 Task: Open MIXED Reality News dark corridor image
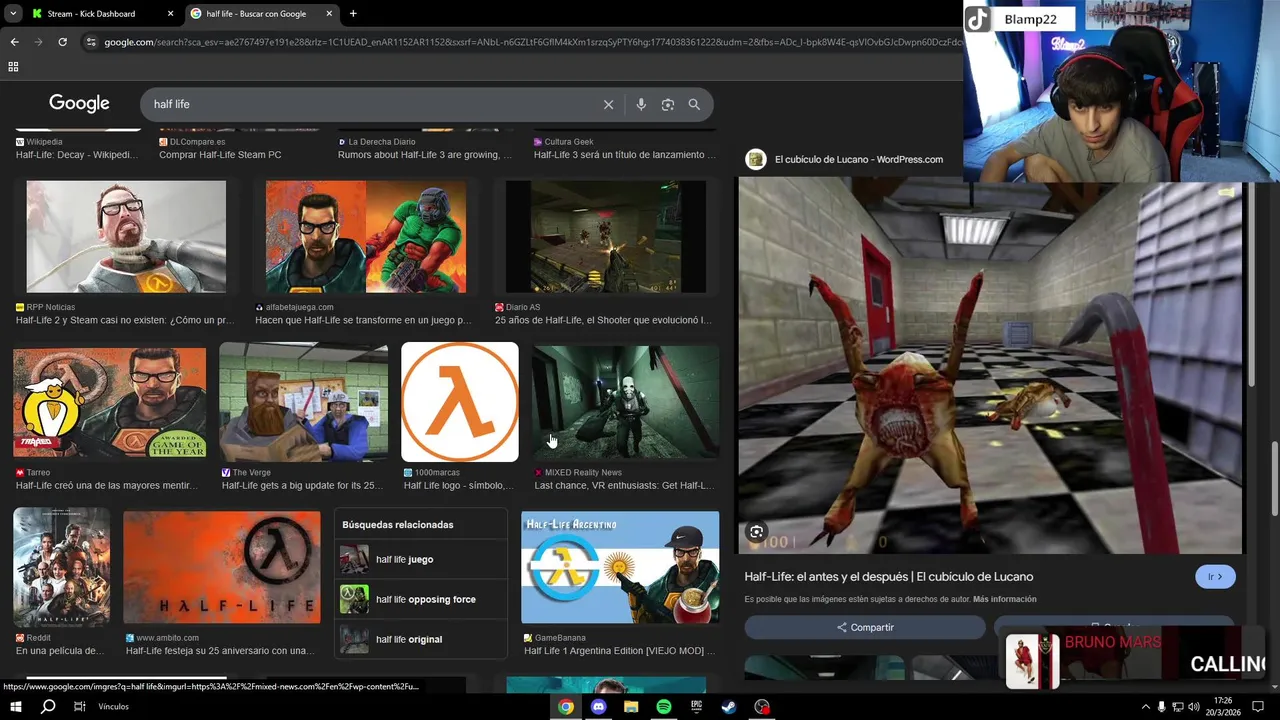pyautogui.click(x=625, y=402)
